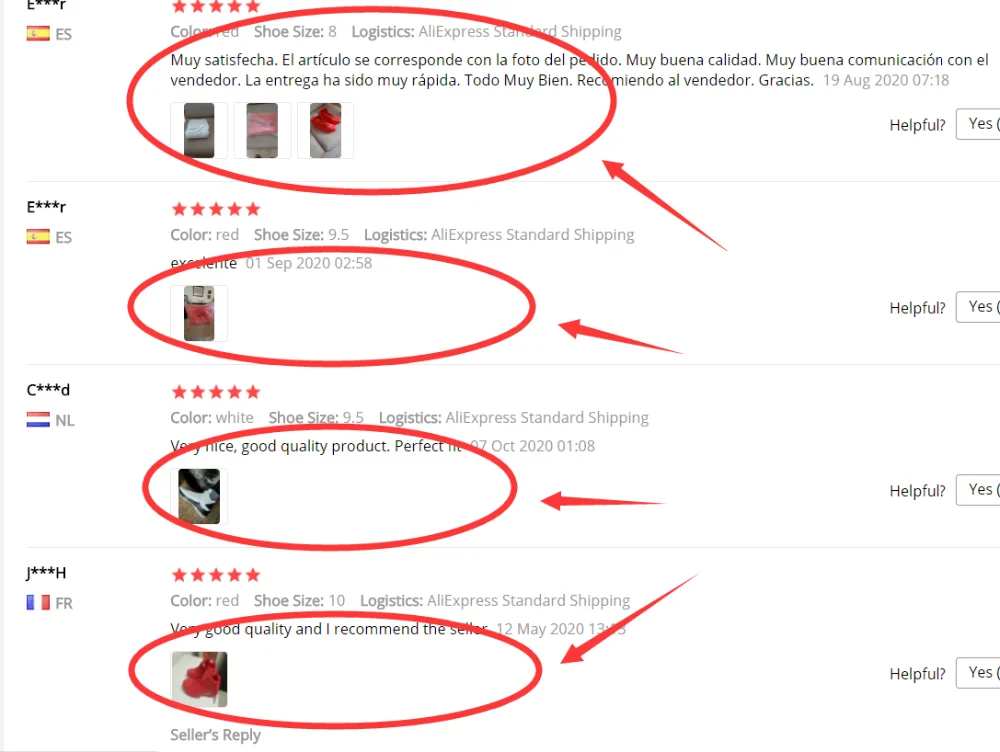1000x752 pixels.
Task: Open second pink photo in Muy satisfecha review
Action: (262, 130)
